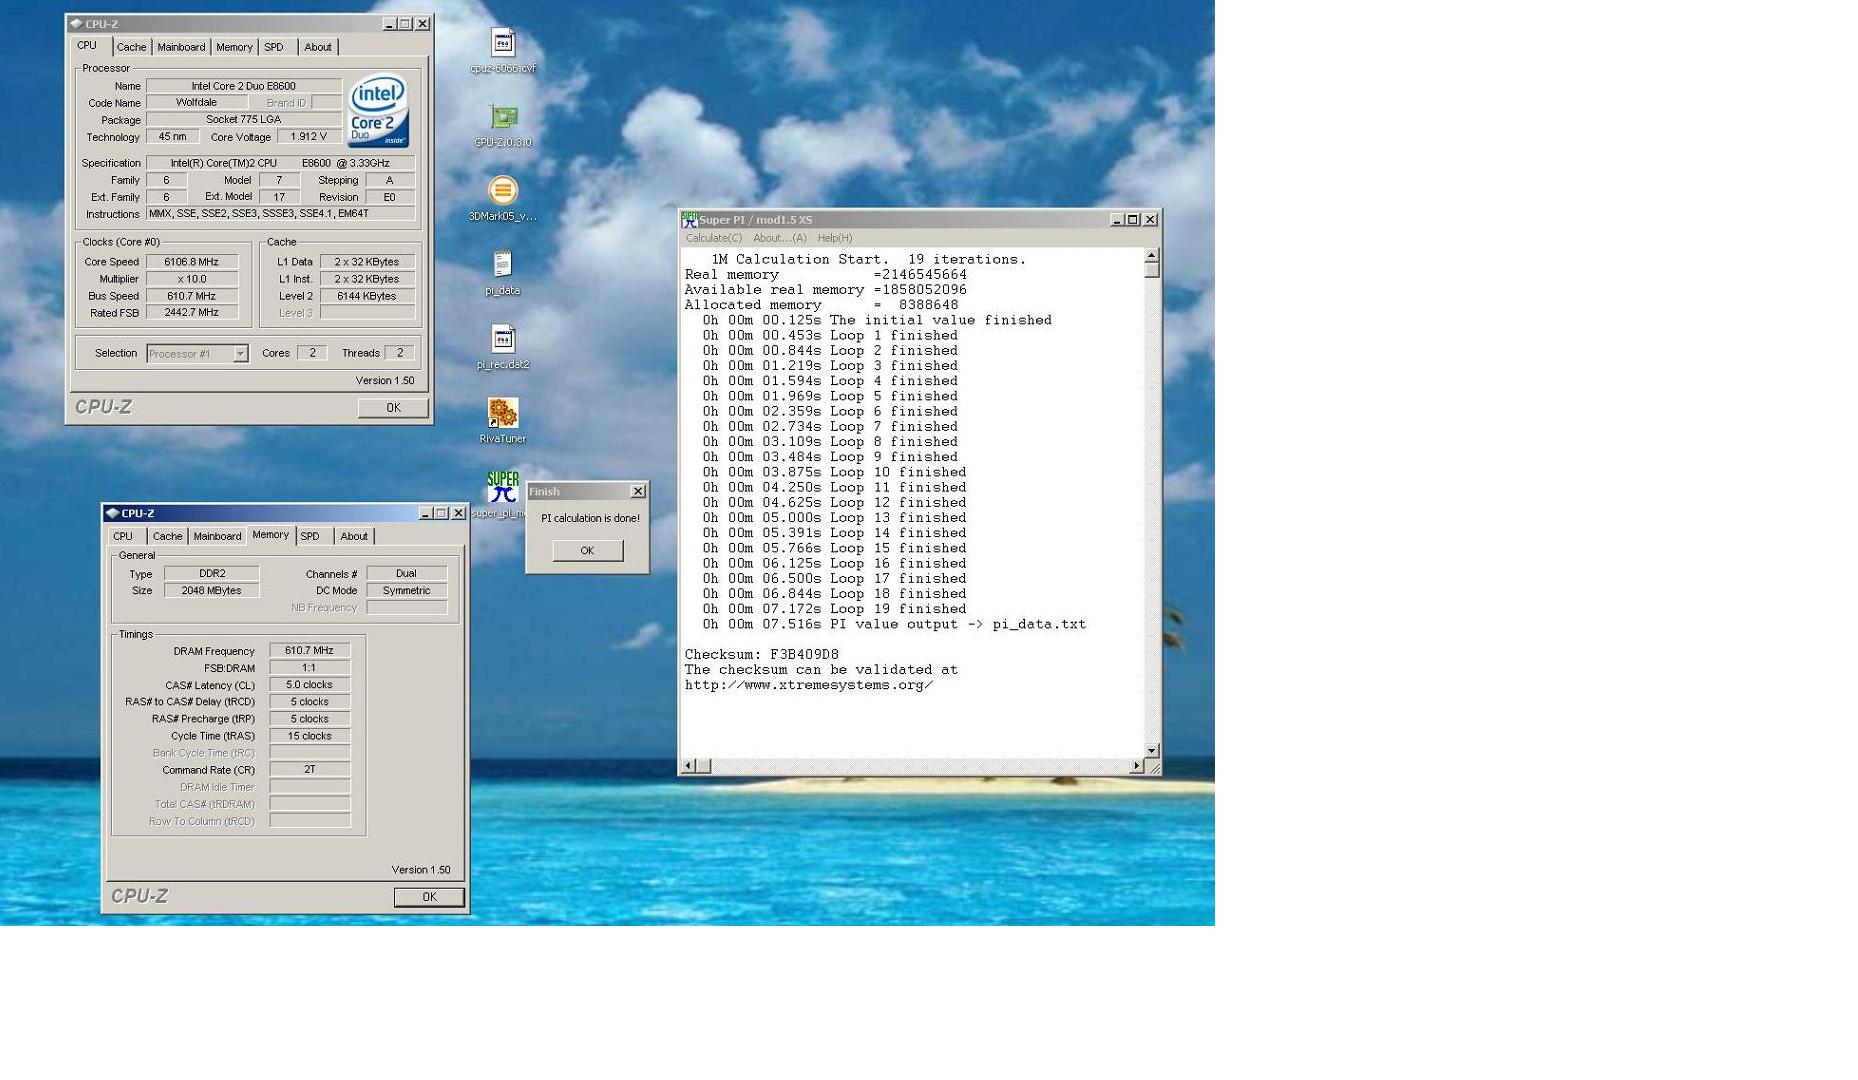1858x1080 pixels.
Task: Minimize the Super PI window
Action: tap(1117, 219)
